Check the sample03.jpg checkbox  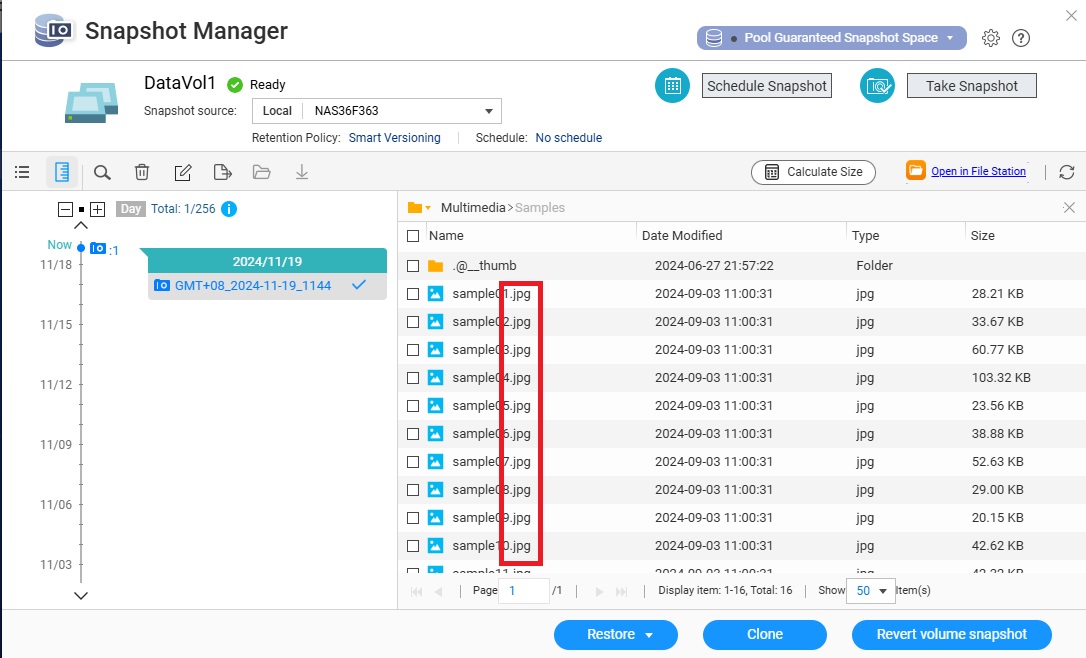coord(413,350)
